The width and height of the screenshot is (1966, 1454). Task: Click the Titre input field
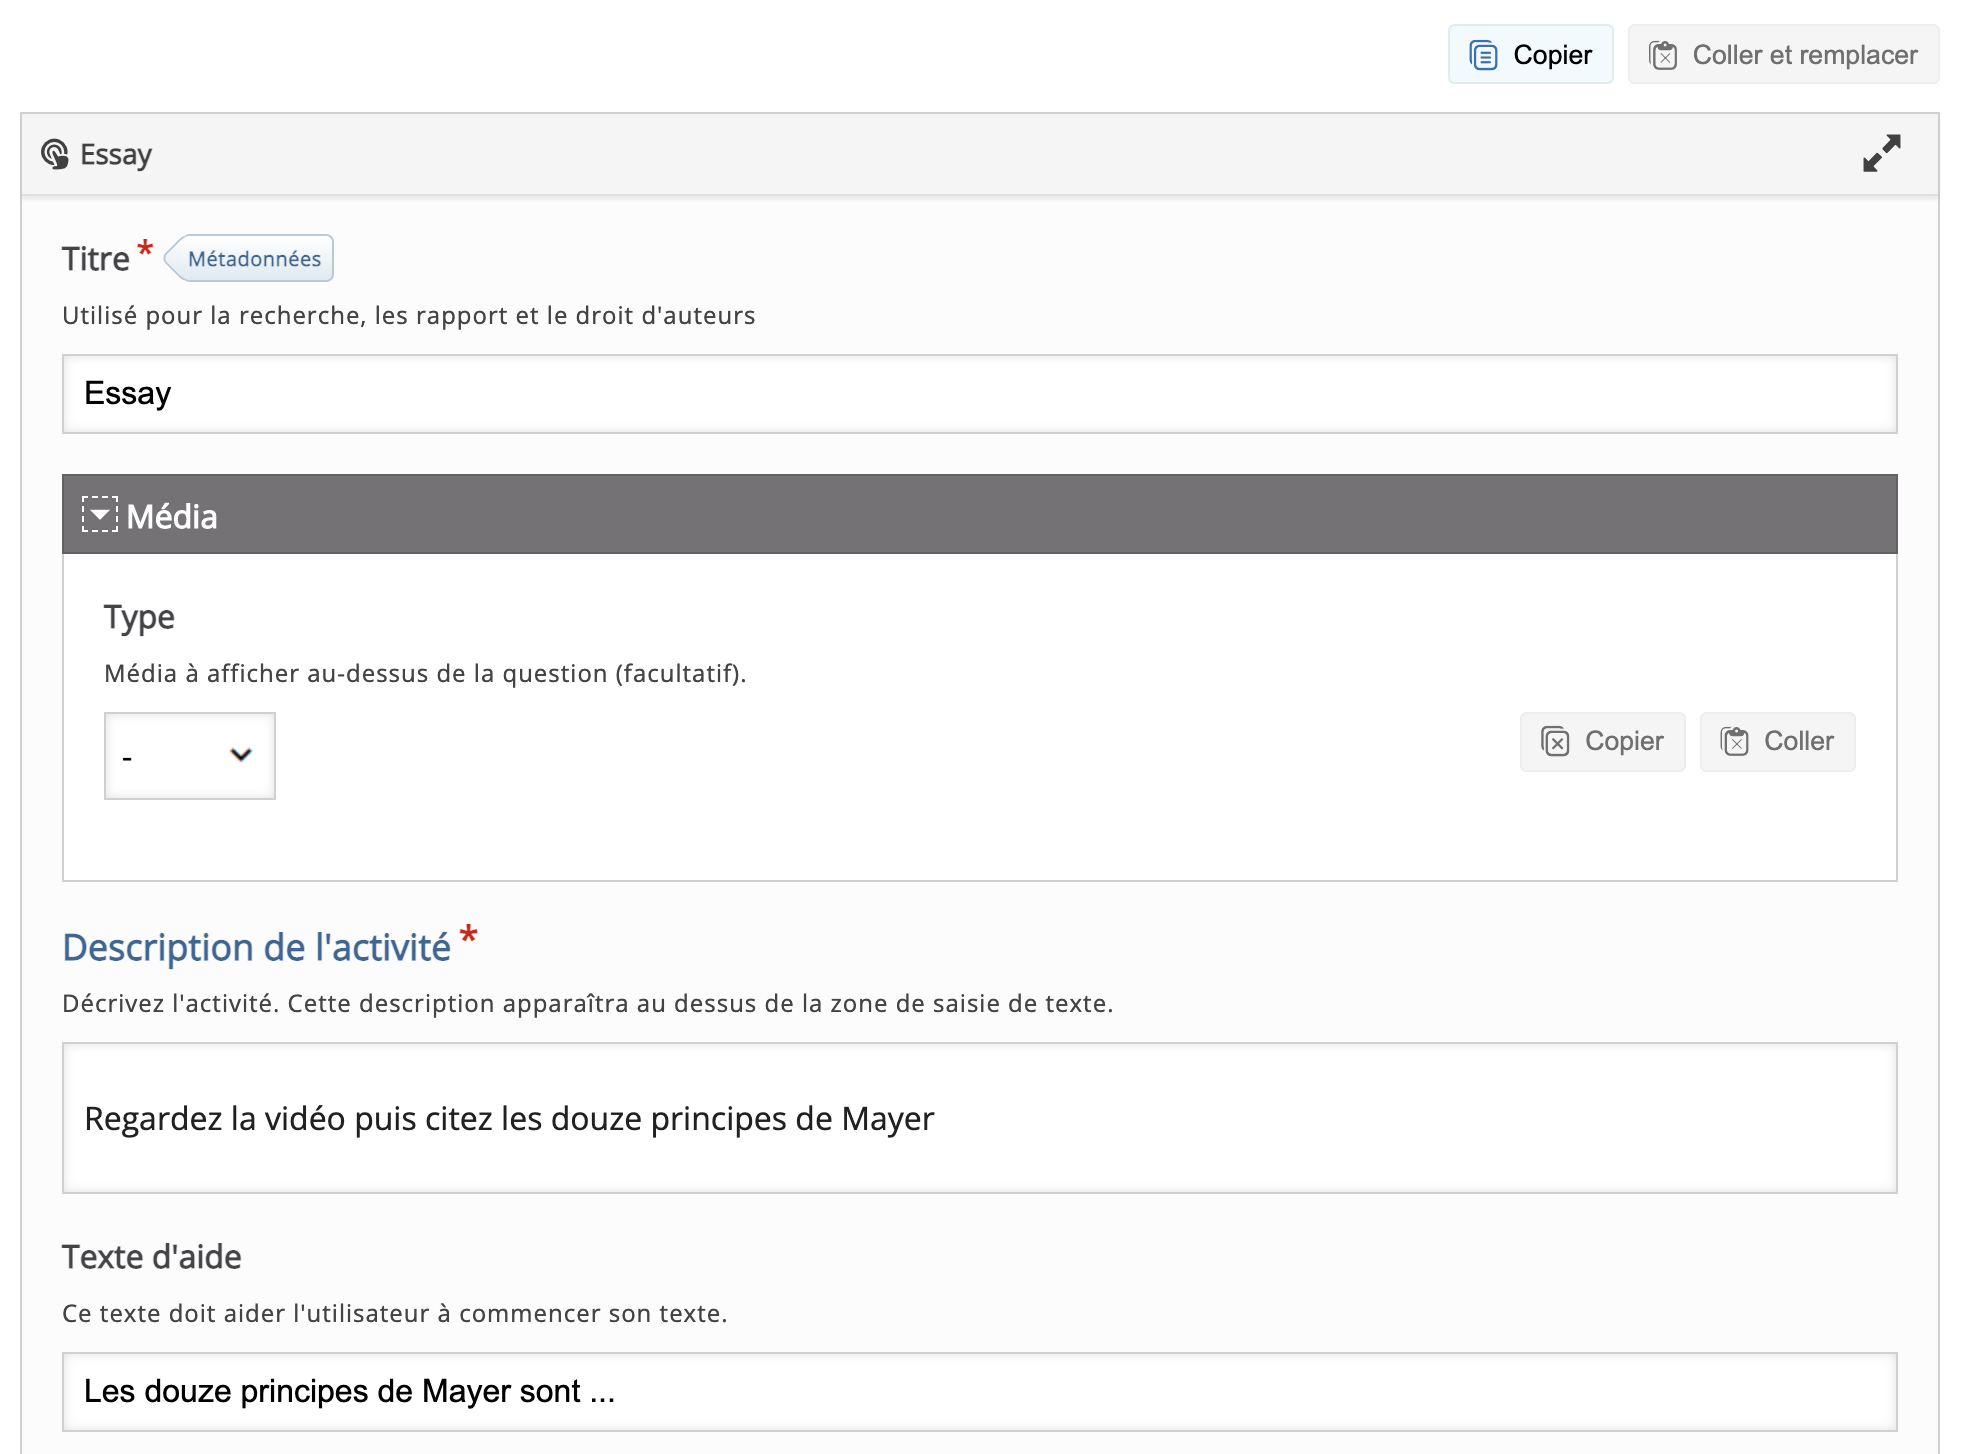click(978, 394)
